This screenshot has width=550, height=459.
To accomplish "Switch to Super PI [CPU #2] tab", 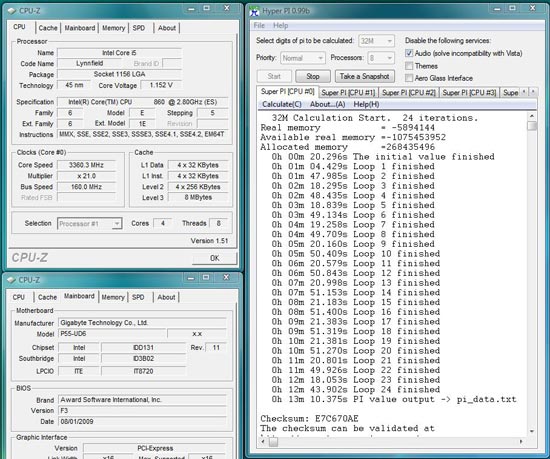I will pos(409,93).
